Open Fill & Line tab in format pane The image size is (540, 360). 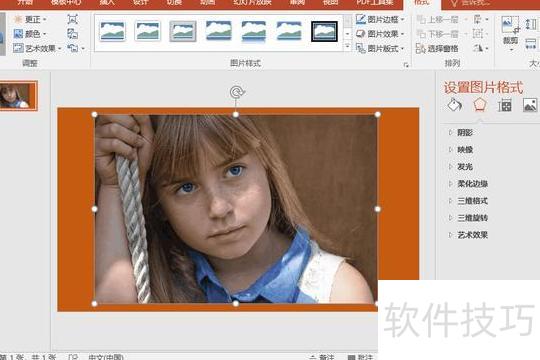point(455,105)
